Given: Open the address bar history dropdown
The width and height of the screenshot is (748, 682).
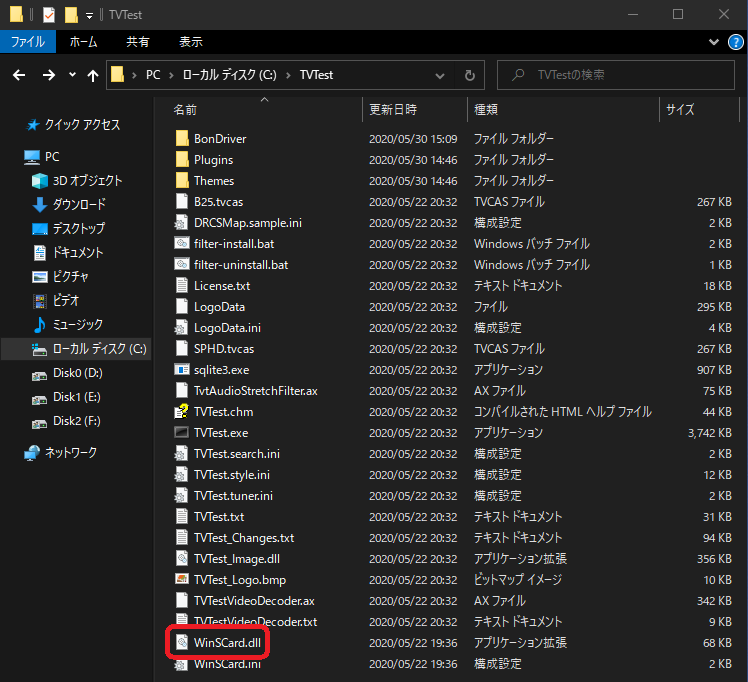Looking at the screenshot, I should pos(442,75).
